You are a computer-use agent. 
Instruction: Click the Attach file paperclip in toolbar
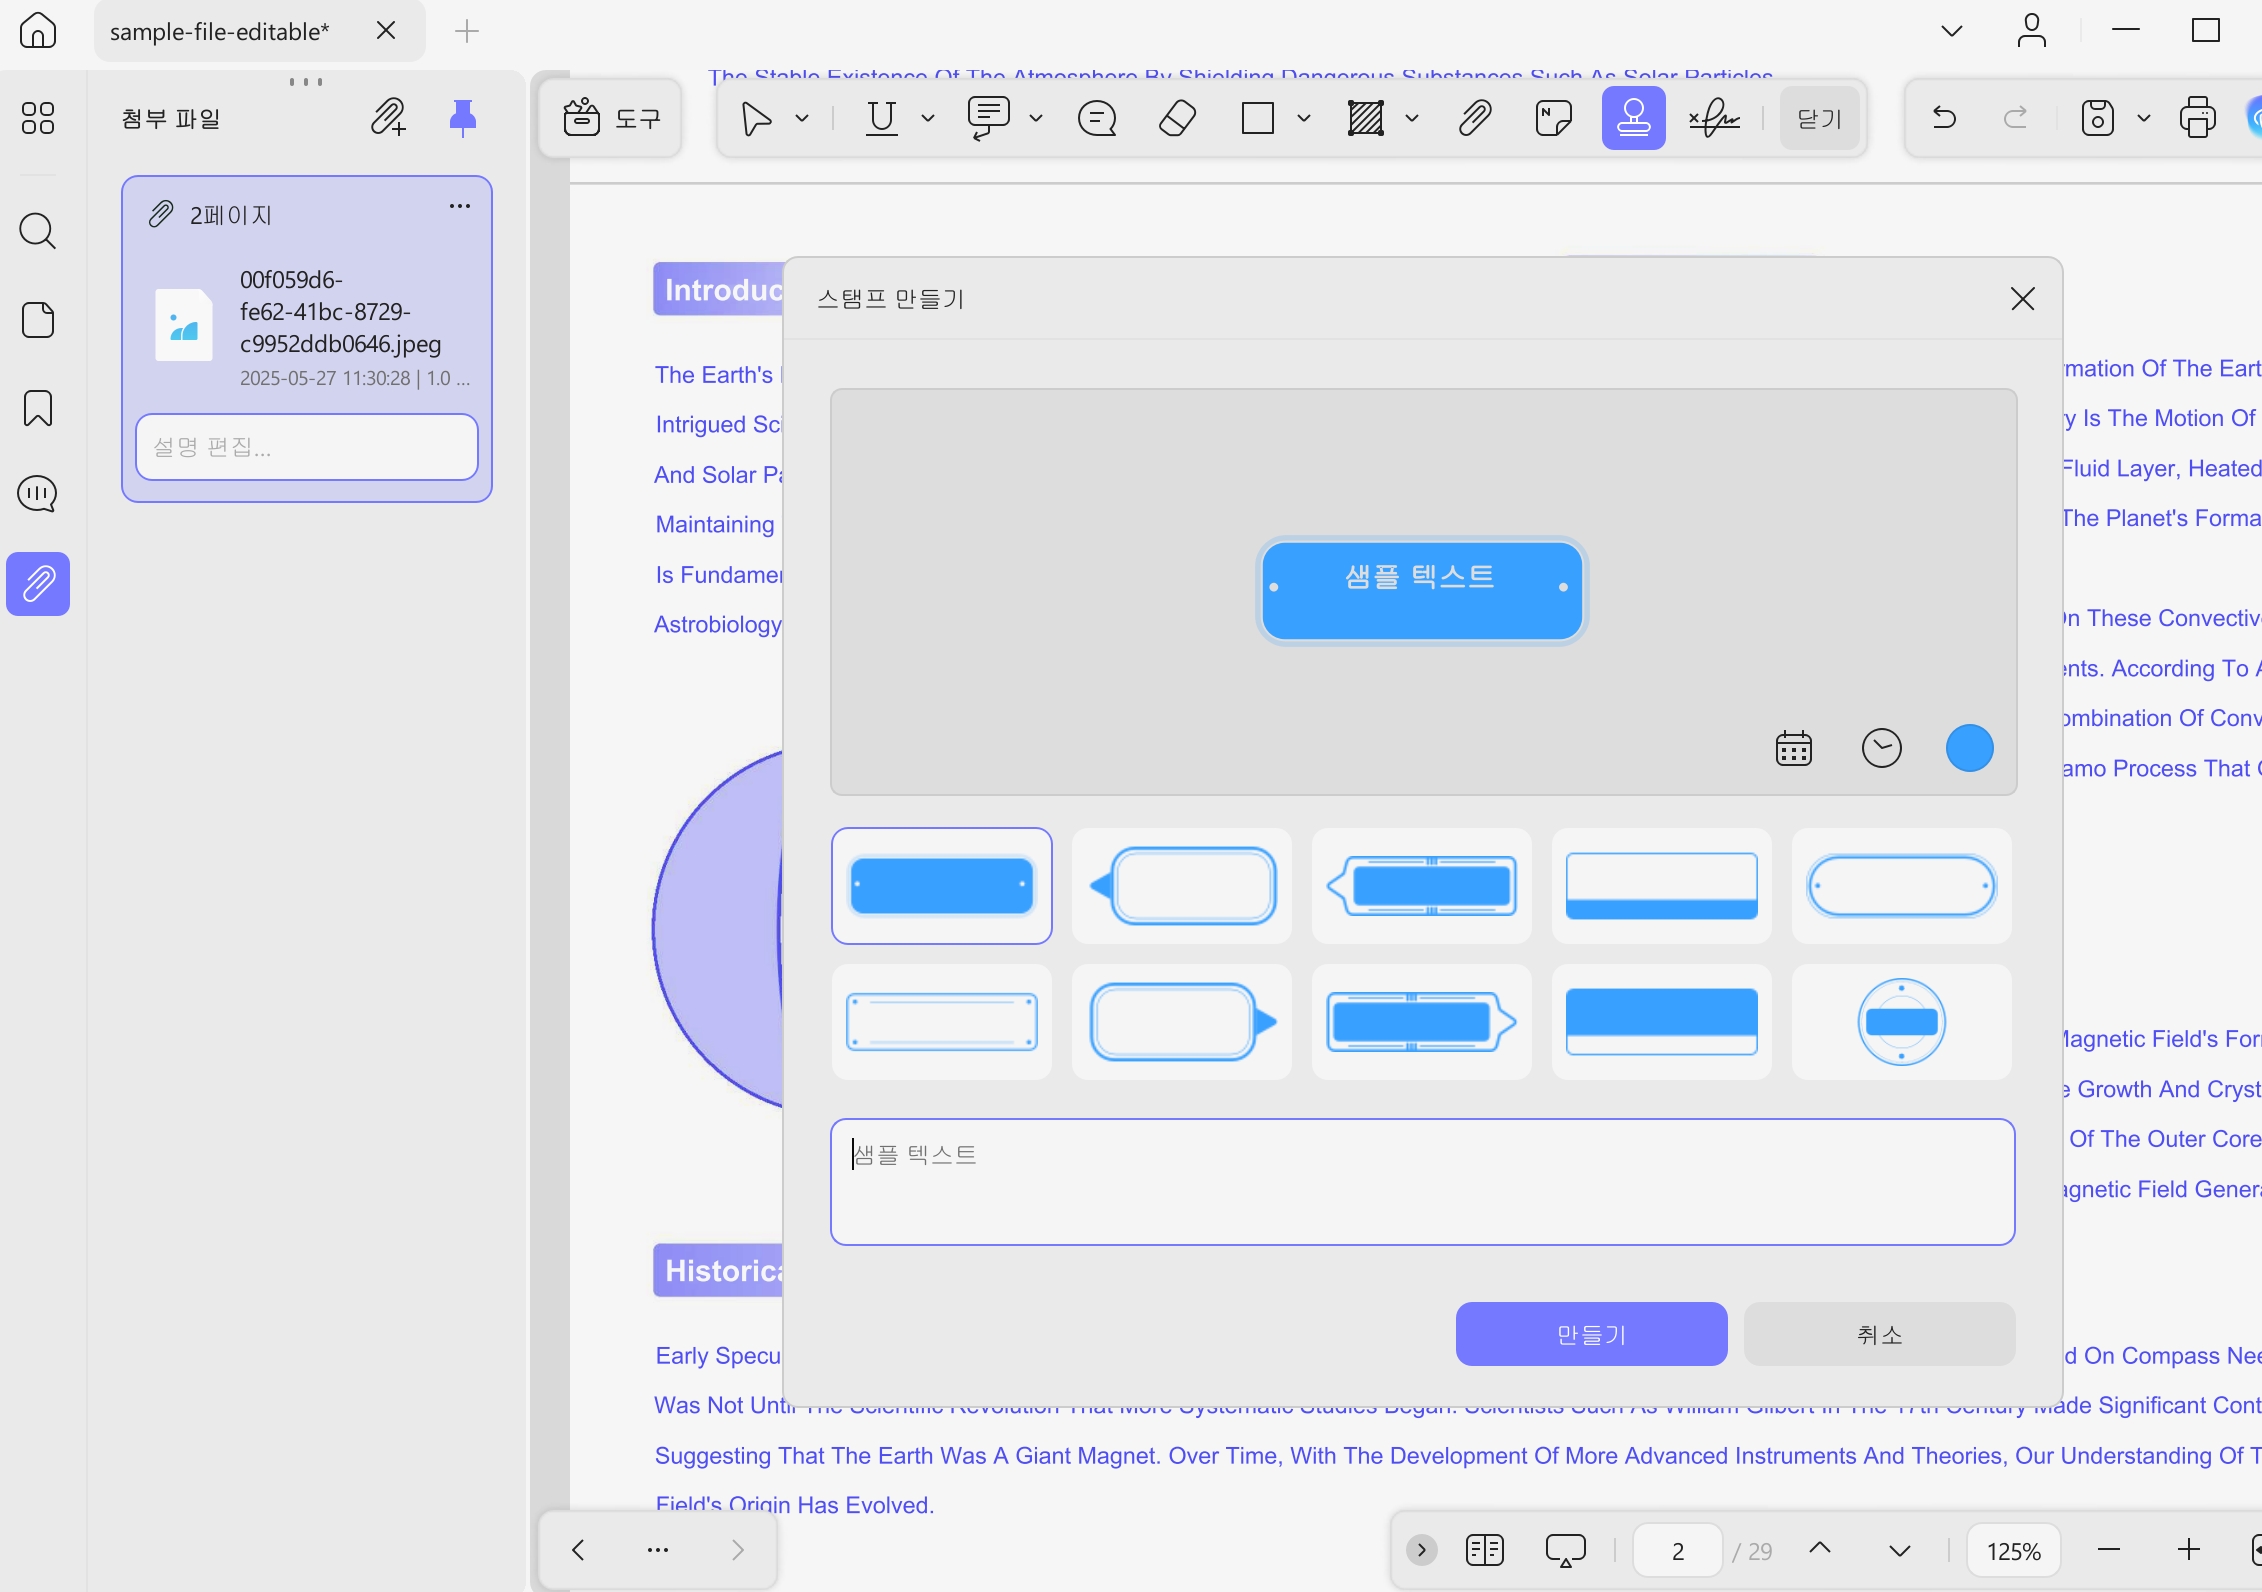(1475, 118)
